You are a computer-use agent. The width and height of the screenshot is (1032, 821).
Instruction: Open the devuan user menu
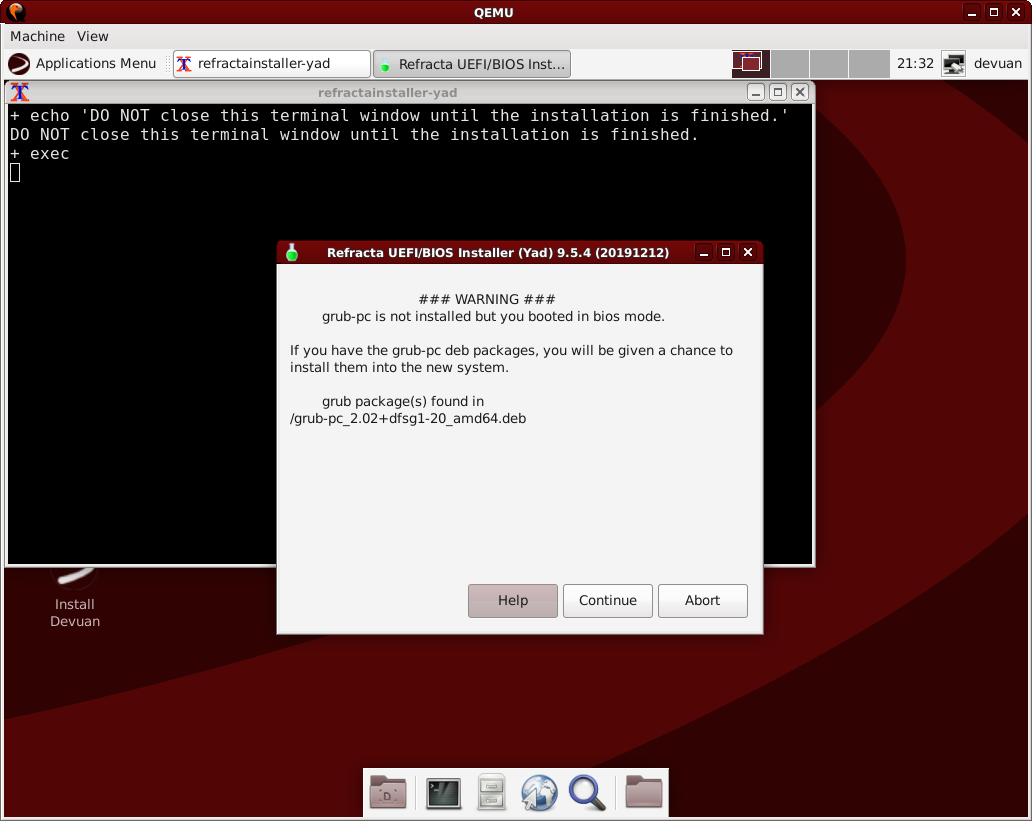pos(997,64)
